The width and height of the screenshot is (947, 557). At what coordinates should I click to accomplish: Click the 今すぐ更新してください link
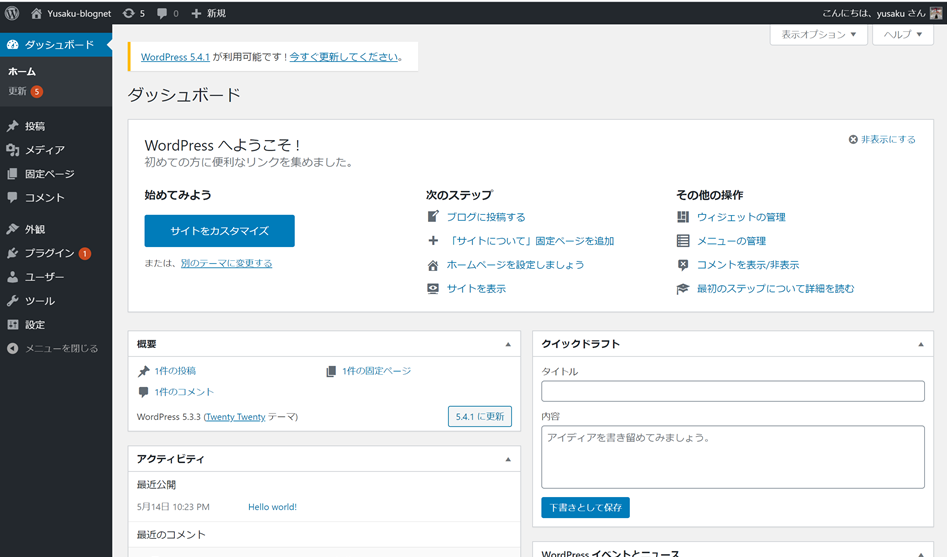[344, 57]
